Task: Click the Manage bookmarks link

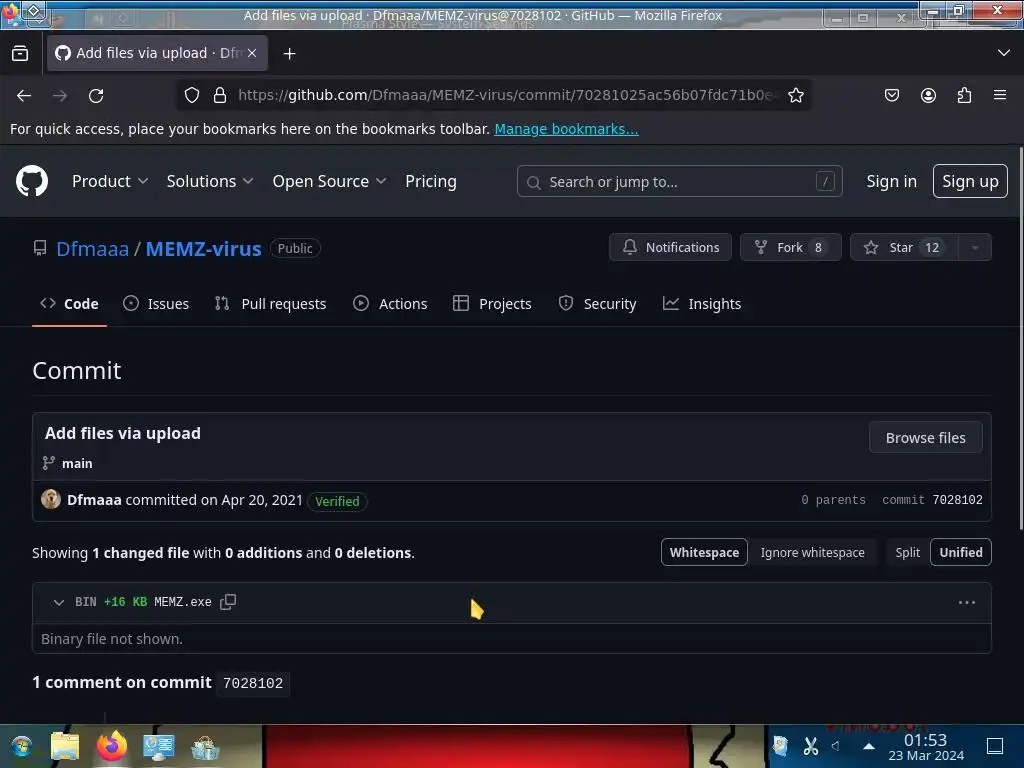Action: (x=566, y=129)
